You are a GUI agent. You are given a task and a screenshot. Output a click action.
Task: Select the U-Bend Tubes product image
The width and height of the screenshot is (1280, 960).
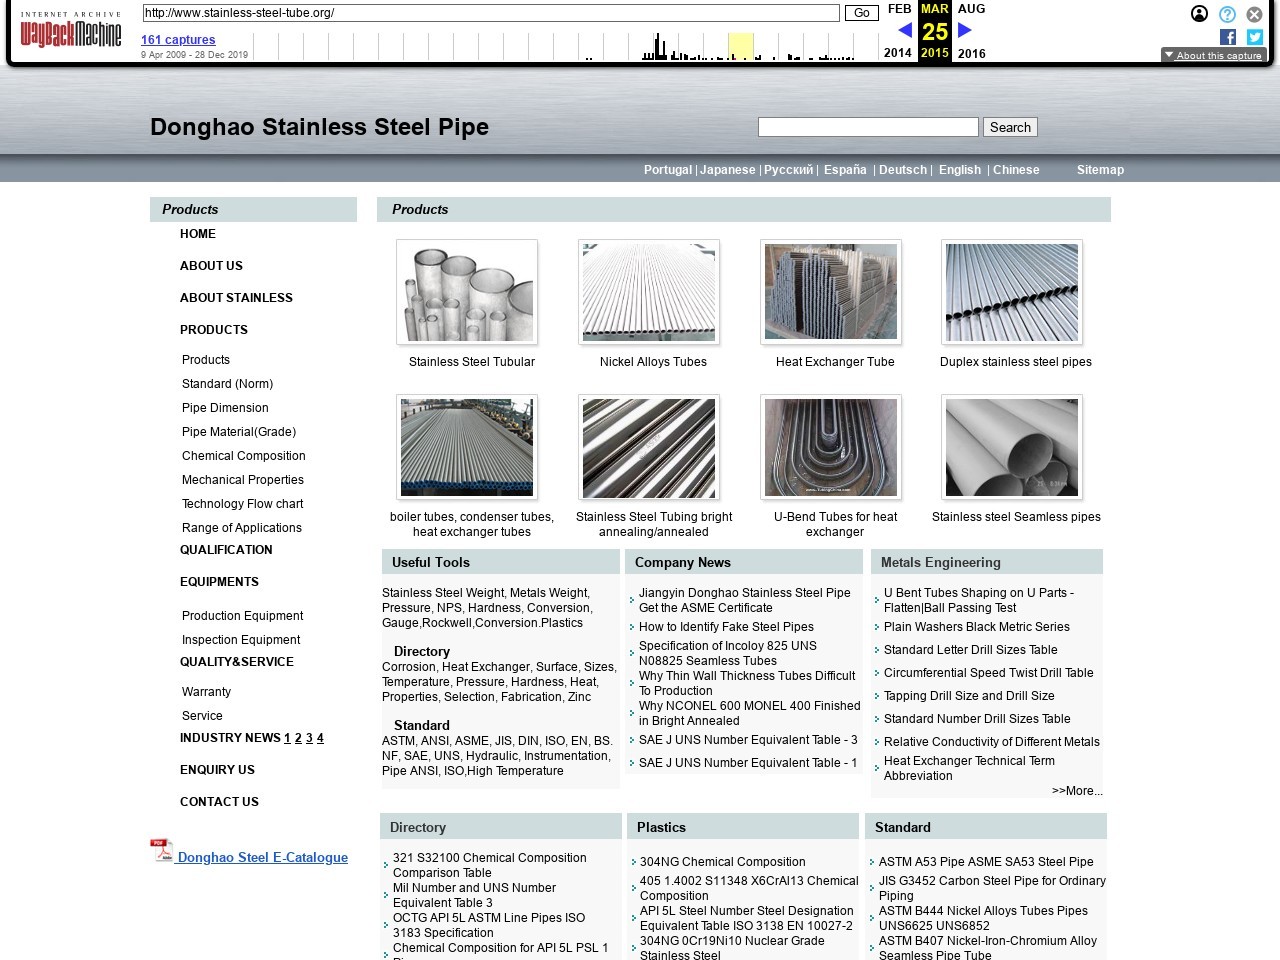(x=830, y=447)
